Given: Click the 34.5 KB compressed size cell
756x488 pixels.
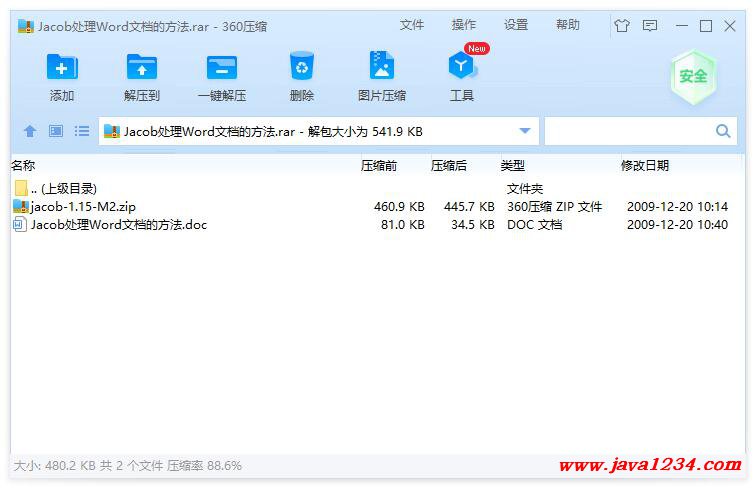Looking at the screenshot, I should [472, 225].
